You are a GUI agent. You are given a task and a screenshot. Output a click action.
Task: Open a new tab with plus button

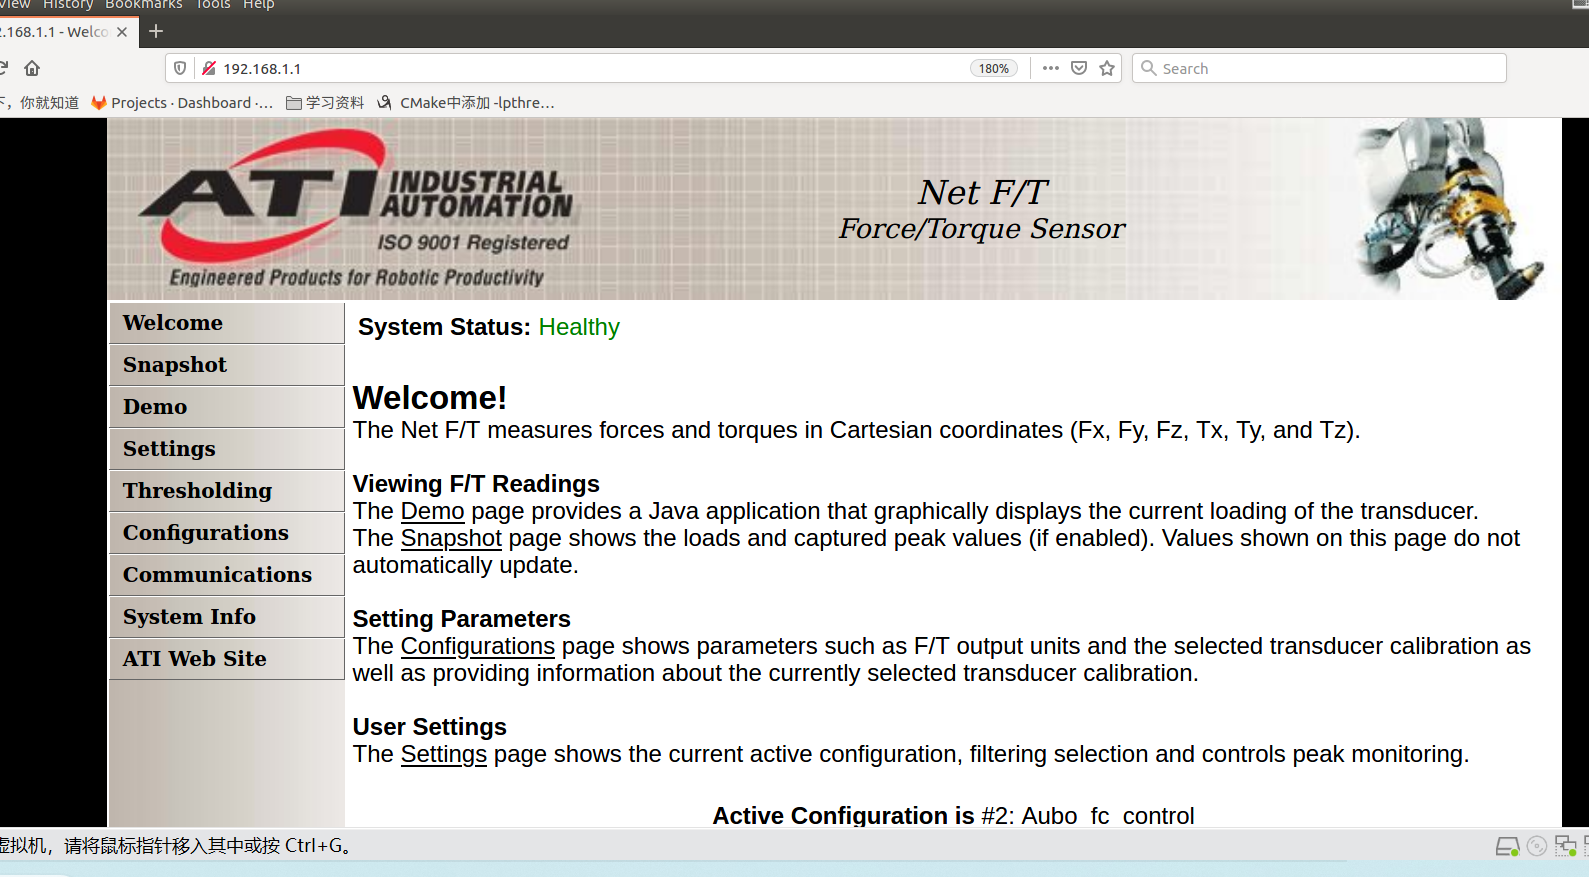point(156,31)
